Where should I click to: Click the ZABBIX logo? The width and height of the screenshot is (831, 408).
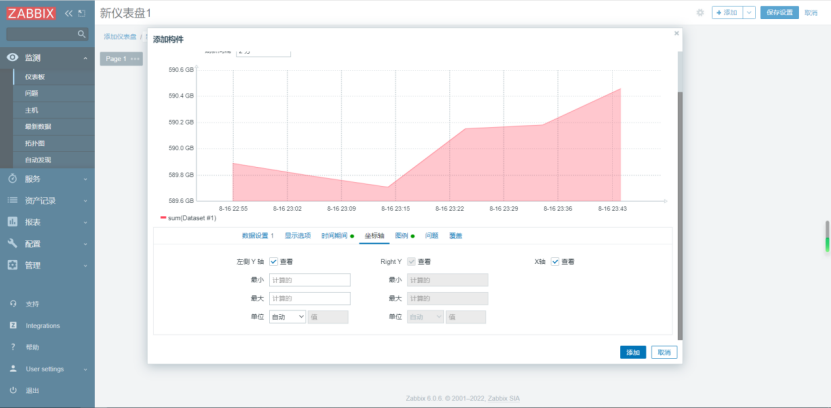tap(31, 14)
